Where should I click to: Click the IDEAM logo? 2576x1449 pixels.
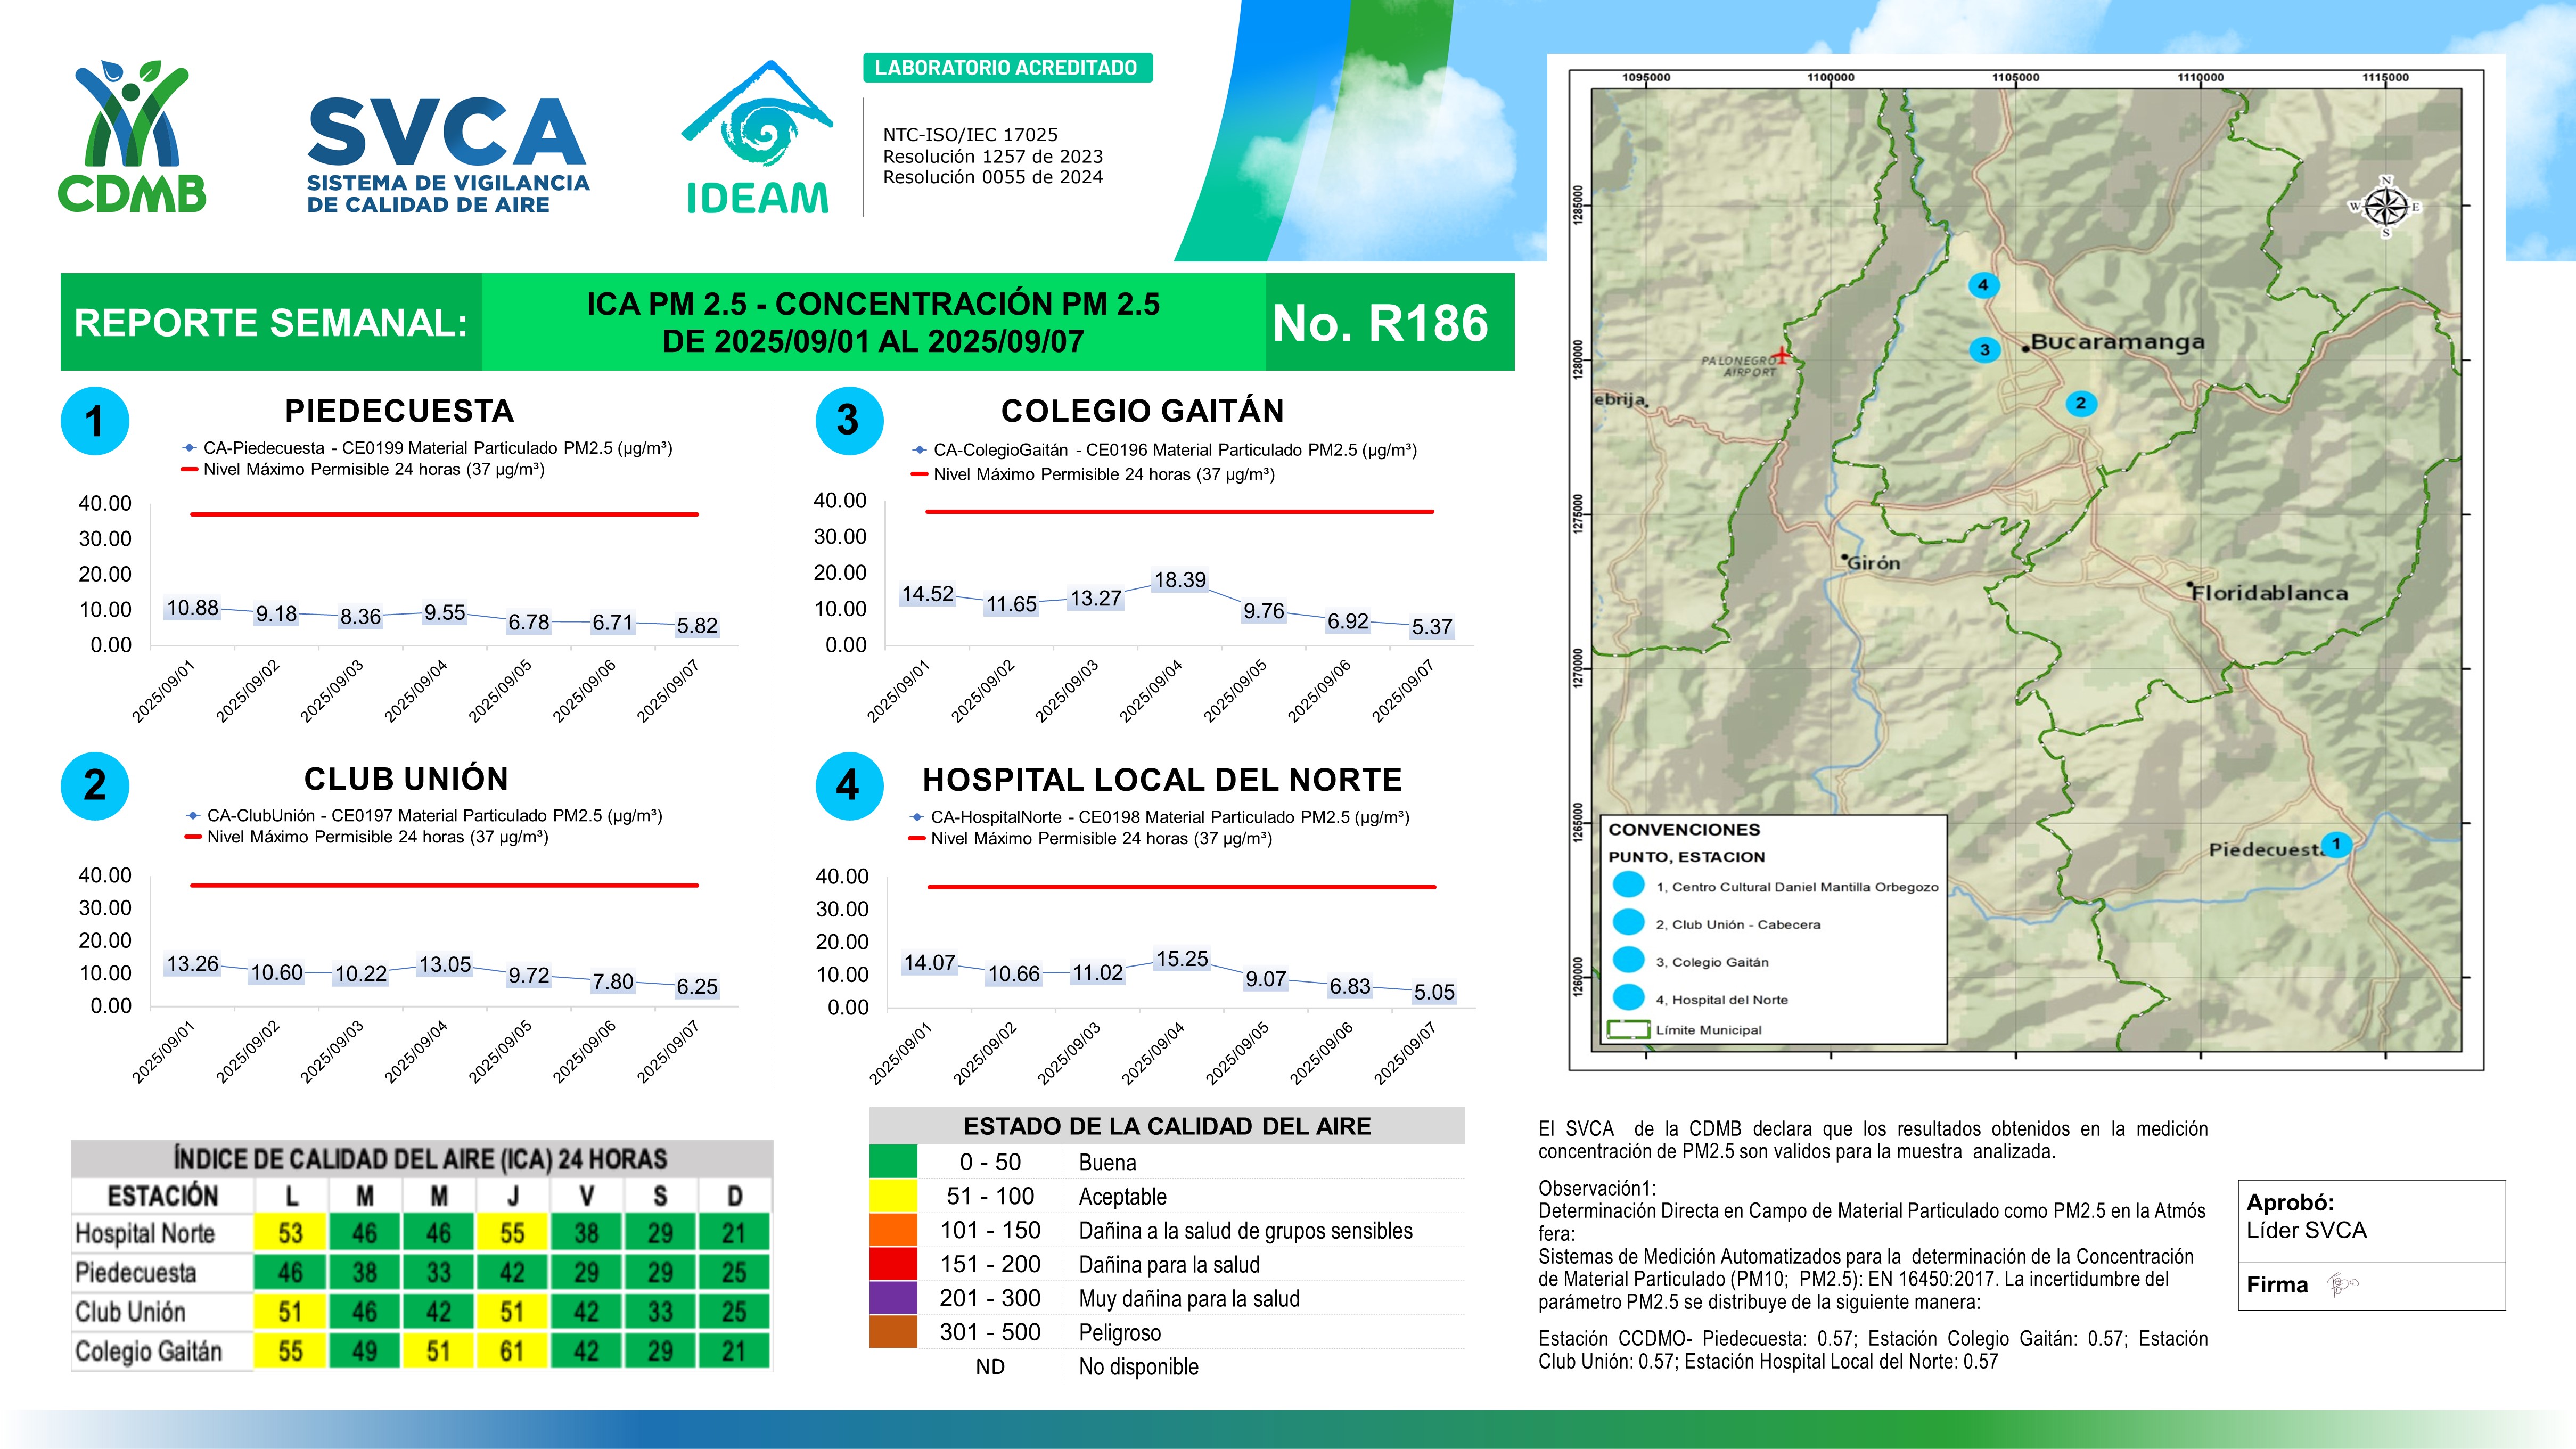click(x=757, y=139)
